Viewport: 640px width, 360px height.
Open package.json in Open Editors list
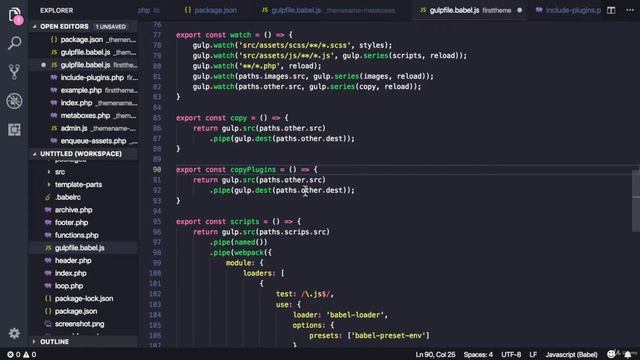pos(84,40)
